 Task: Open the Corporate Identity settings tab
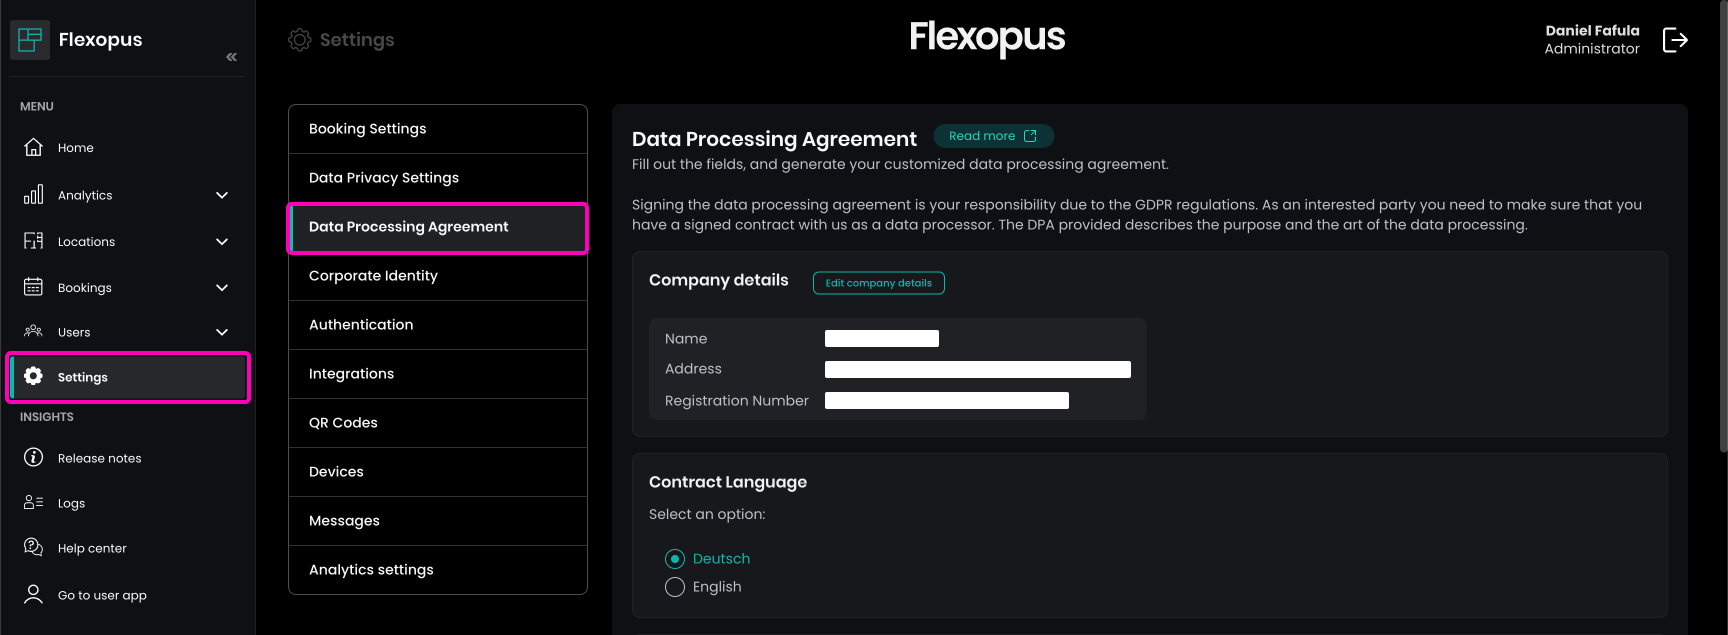click(437, 276)
